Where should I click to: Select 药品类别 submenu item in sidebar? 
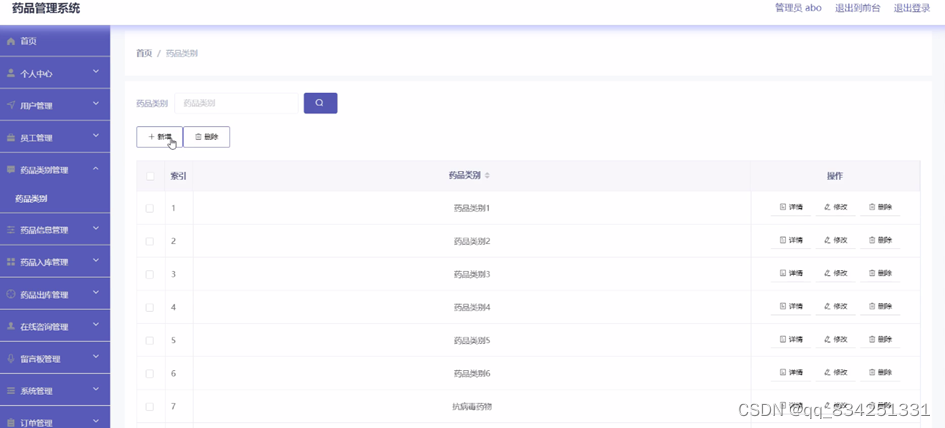click(x=55, y=198)
